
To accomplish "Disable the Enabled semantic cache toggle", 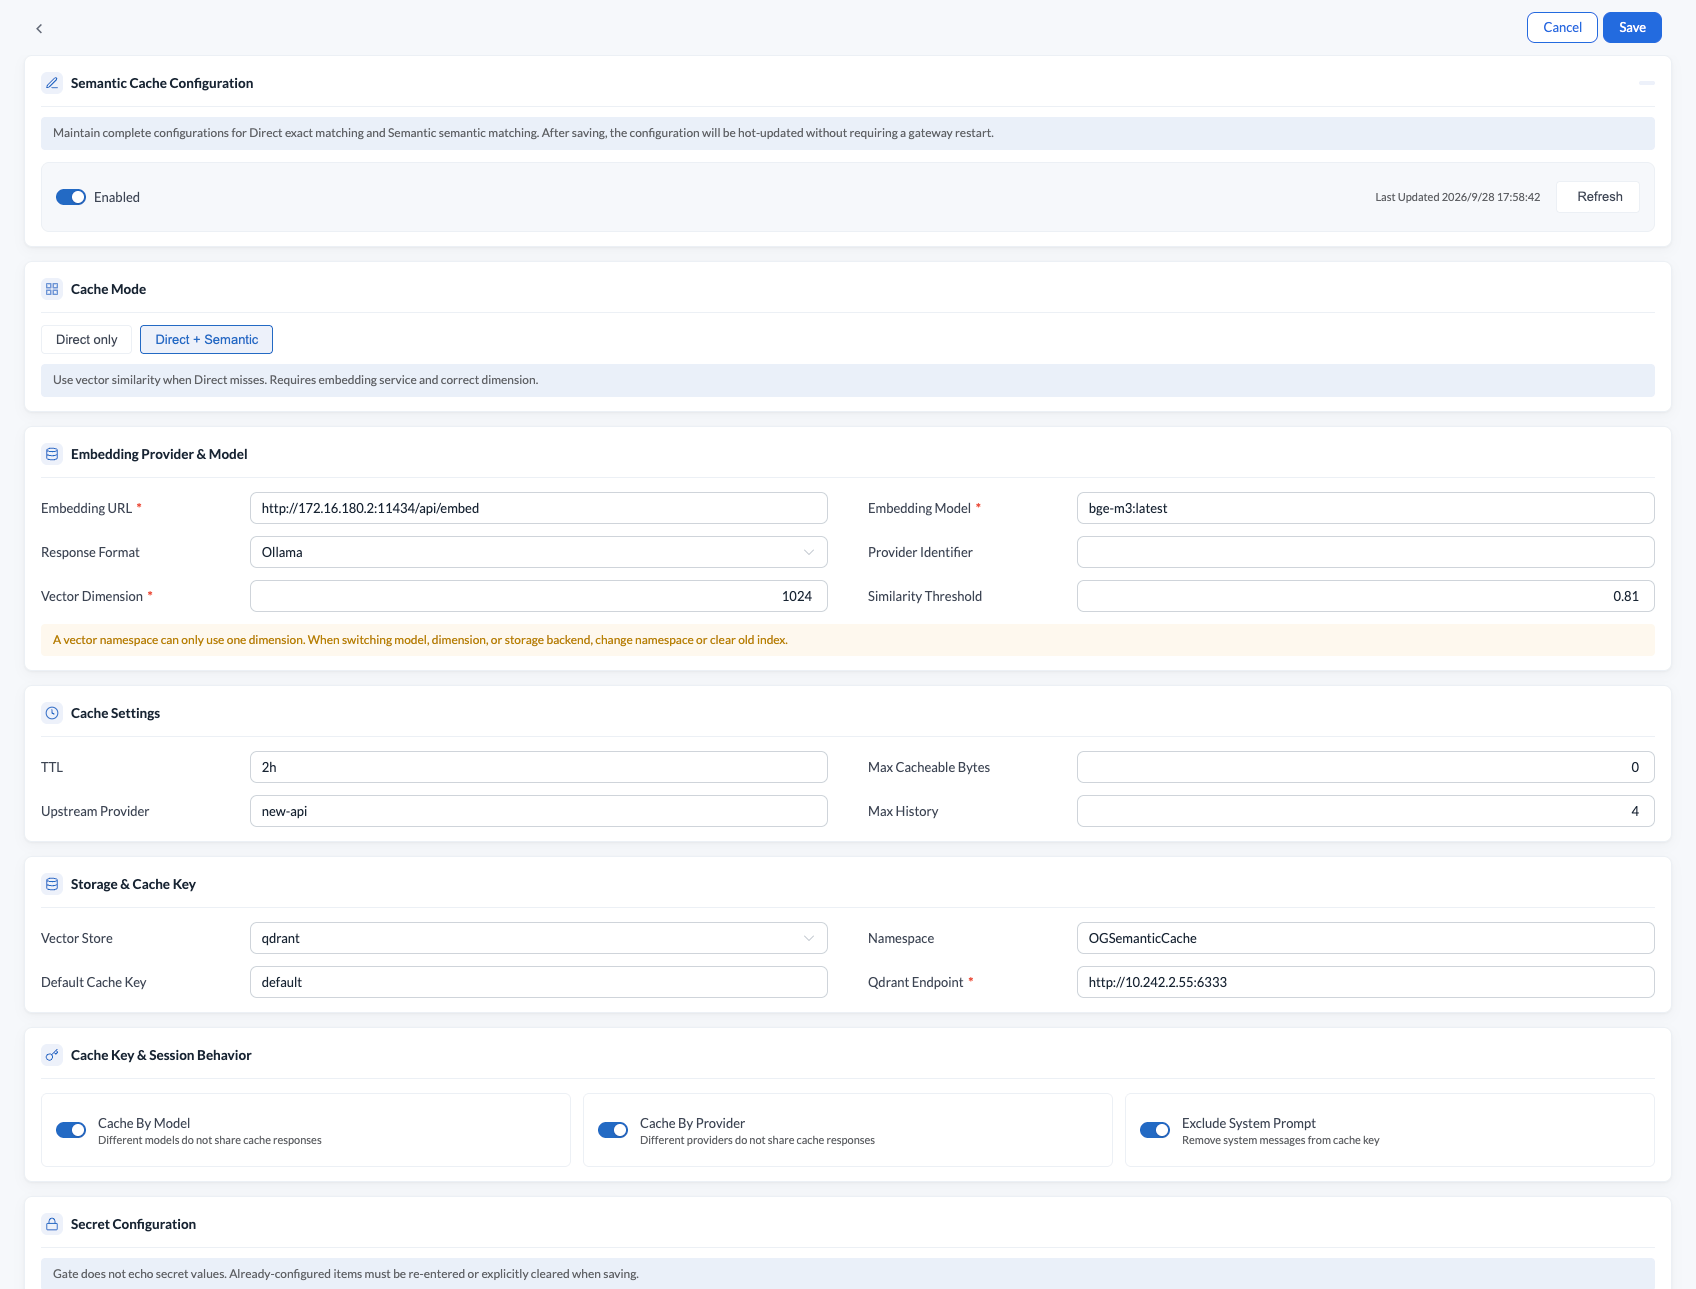I will 71,197.
